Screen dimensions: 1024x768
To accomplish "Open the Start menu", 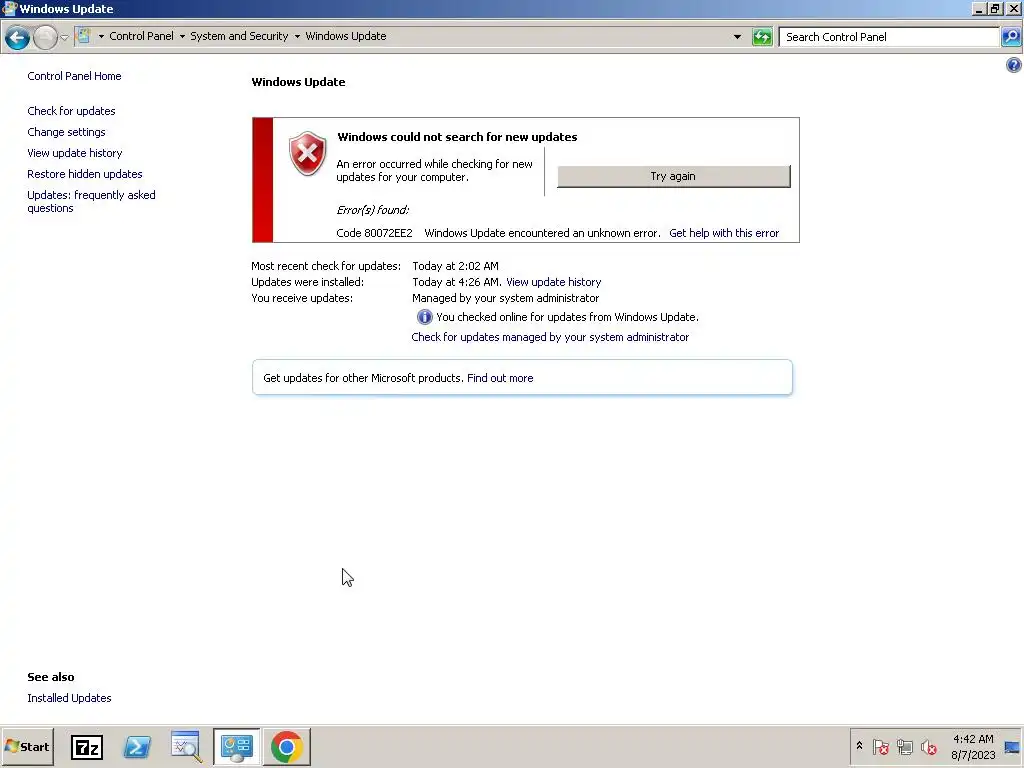I will (27, 746).
